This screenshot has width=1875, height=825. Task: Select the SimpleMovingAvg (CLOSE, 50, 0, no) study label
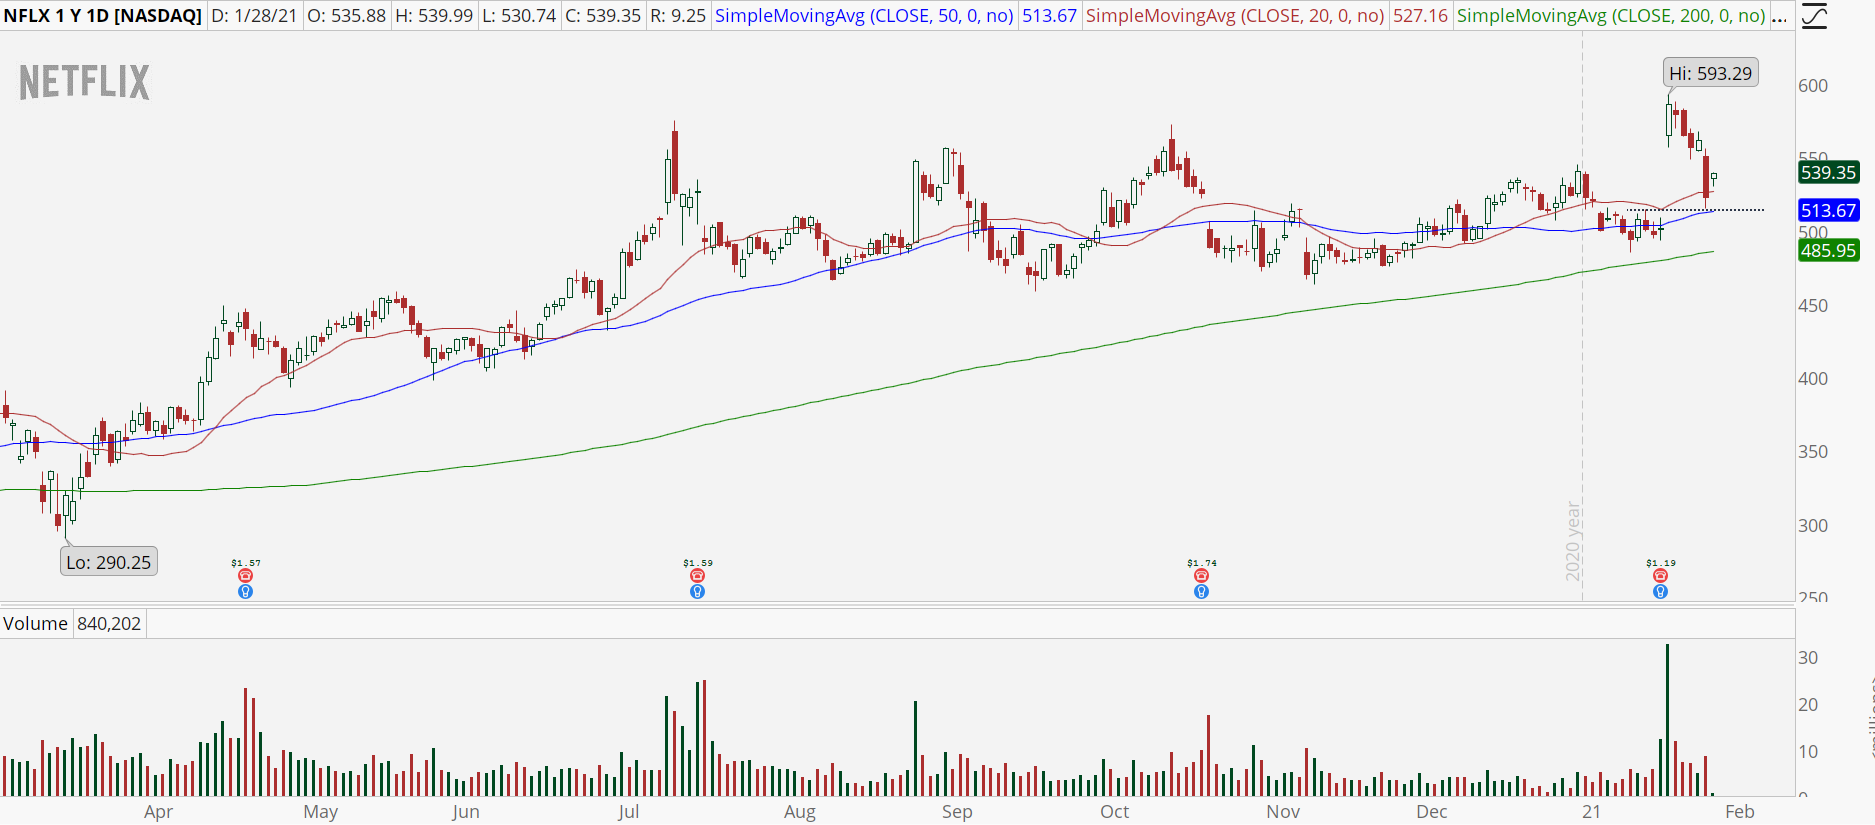click(864, 16)
